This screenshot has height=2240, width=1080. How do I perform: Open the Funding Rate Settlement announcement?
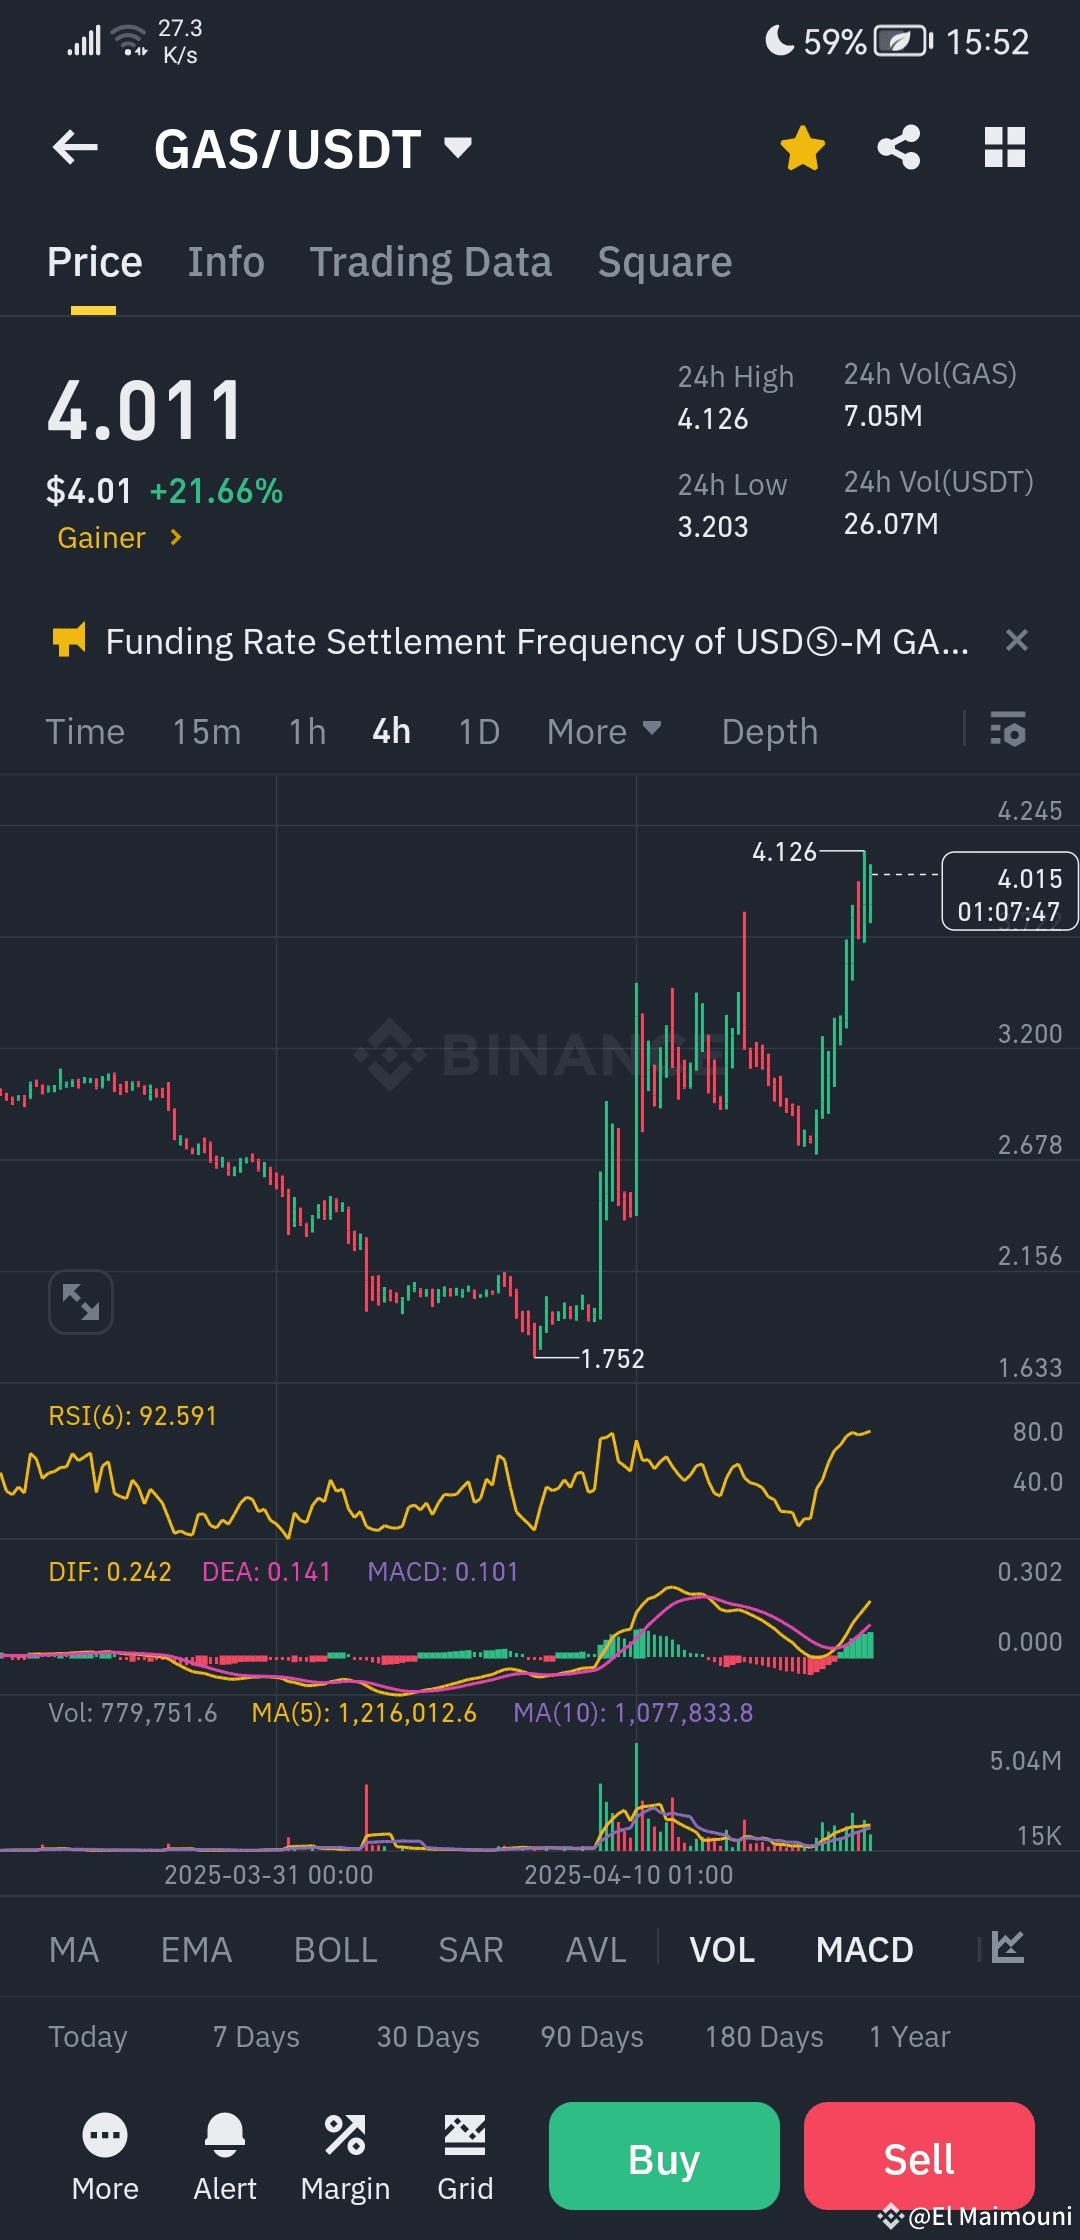537,641
